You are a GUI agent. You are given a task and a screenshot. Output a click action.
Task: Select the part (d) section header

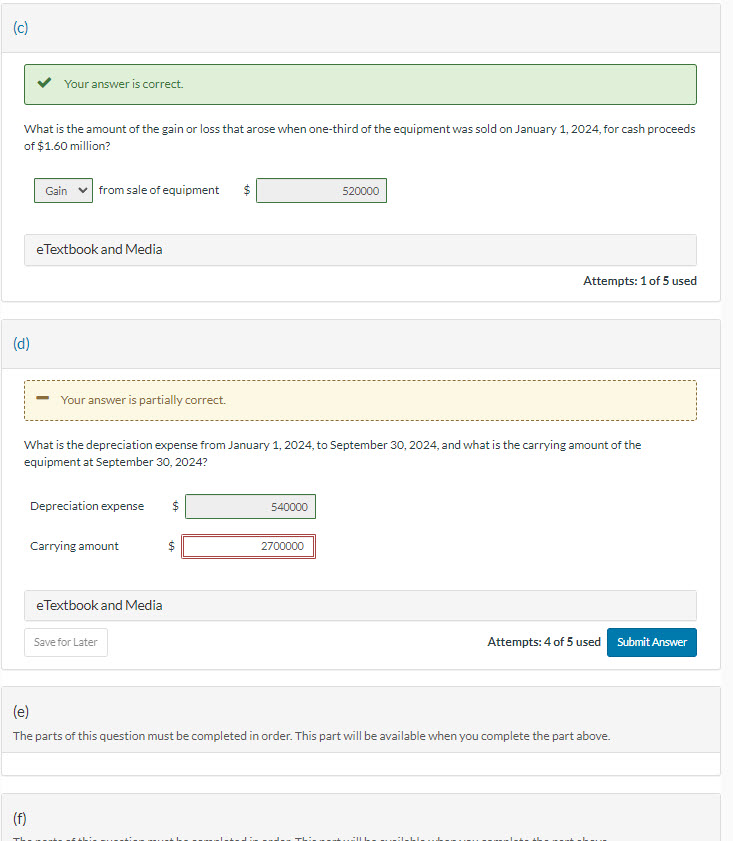click(21, 344)
